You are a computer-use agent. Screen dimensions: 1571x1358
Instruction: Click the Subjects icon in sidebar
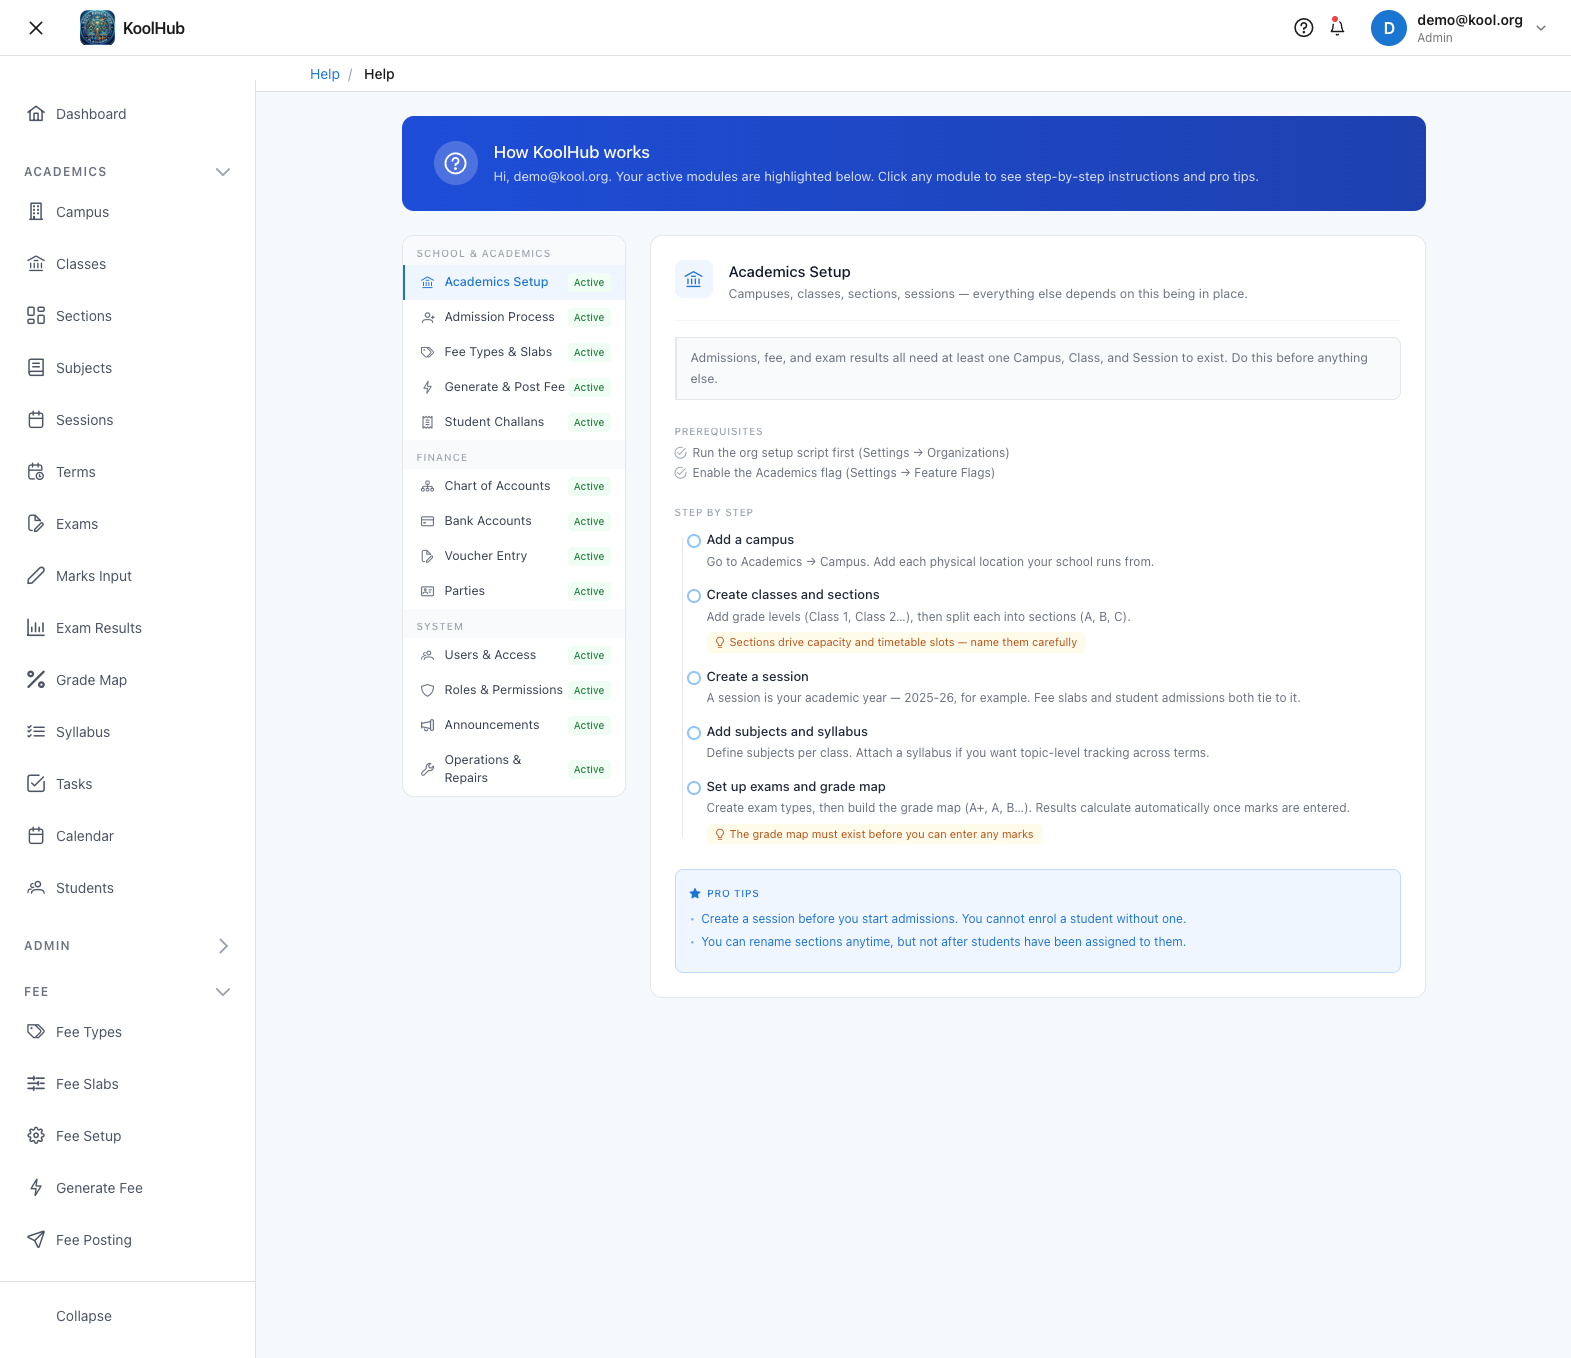(x=36, y=368)
